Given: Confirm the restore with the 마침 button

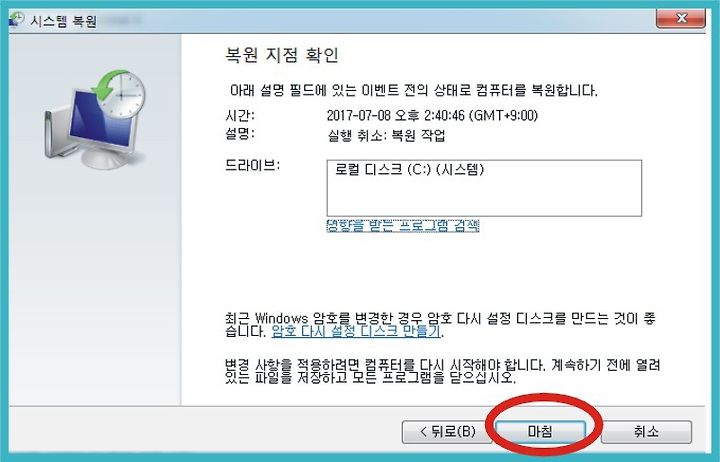Looking at the screenshot, I should point(540,432).
